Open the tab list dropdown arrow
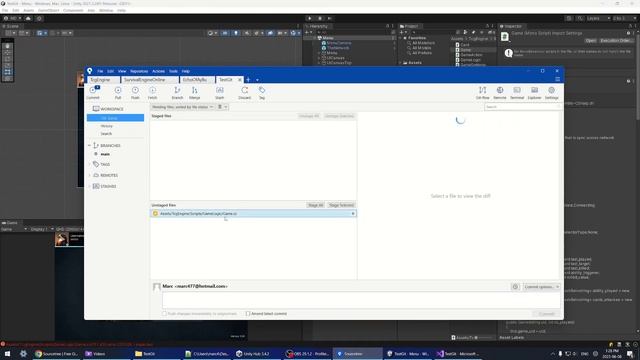The height and width of the screenshot is (360, 640). pyautogui.click(x=257, y=80)
